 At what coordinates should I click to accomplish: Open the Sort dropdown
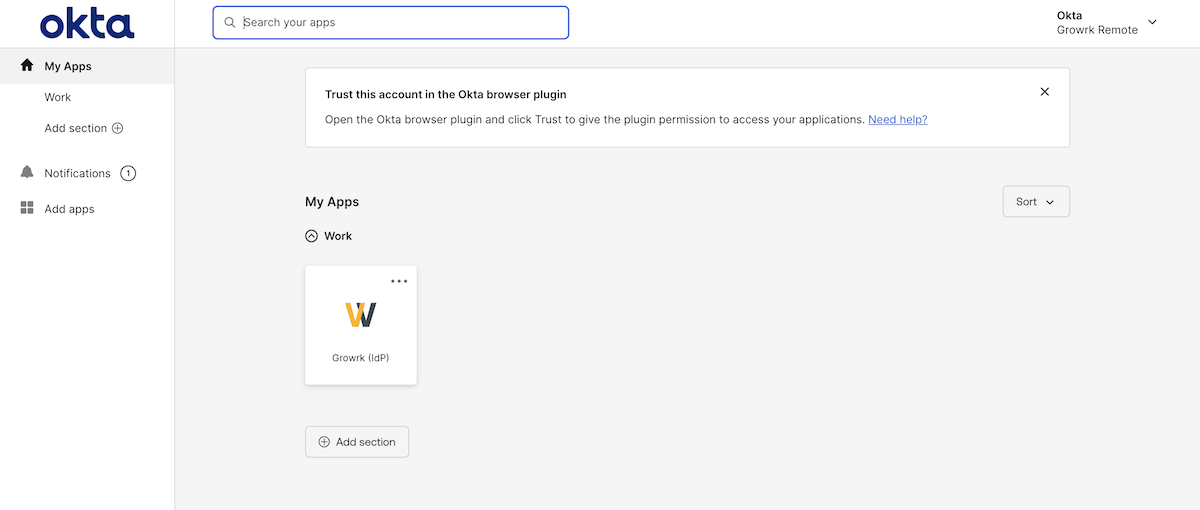pos(1035,201)
